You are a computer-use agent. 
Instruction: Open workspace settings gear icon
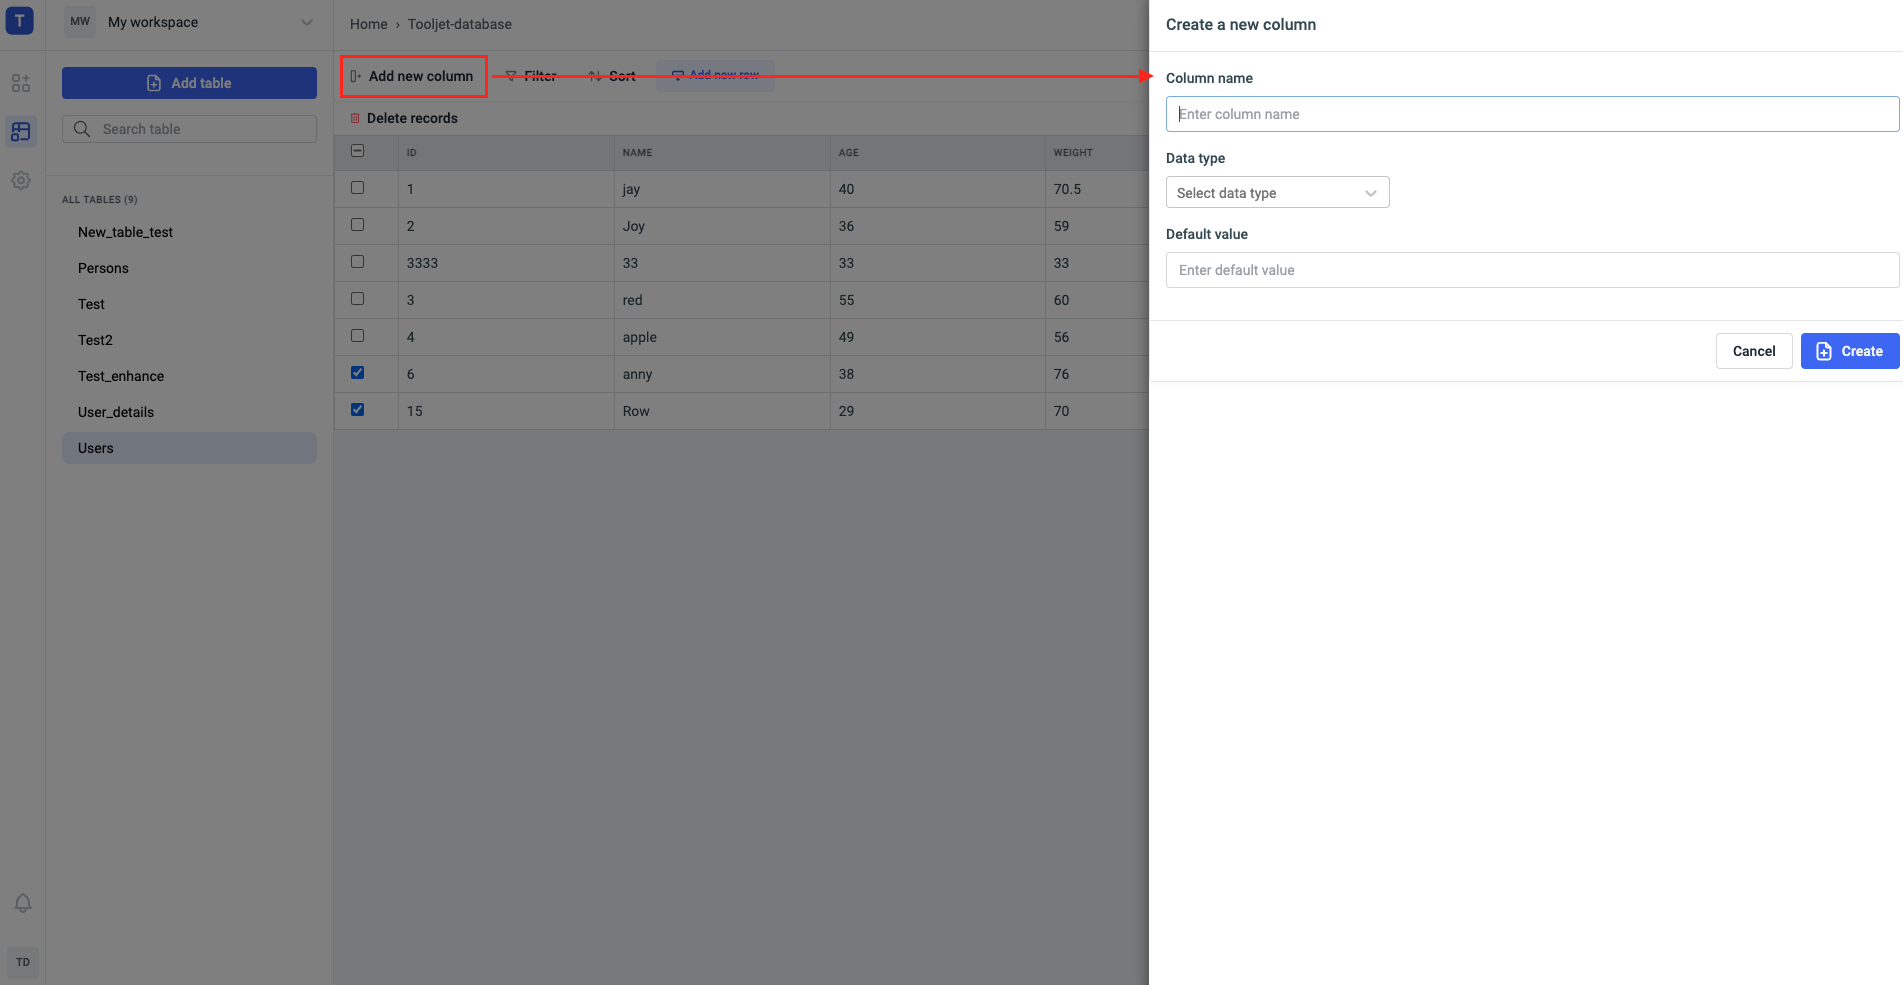pyautogui.click(x=21, y=180)
